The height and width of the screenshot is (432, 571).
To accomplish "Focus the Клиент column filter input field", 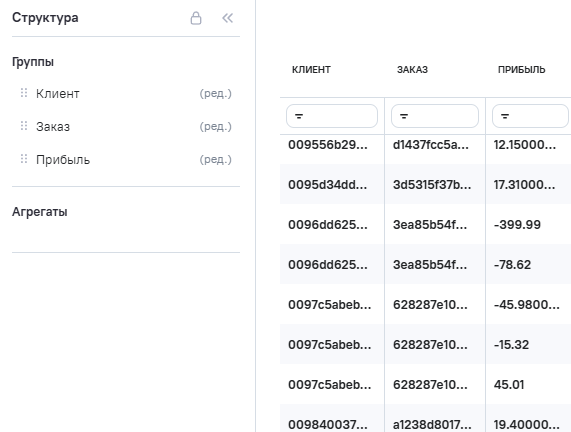I will click(332, 116).
